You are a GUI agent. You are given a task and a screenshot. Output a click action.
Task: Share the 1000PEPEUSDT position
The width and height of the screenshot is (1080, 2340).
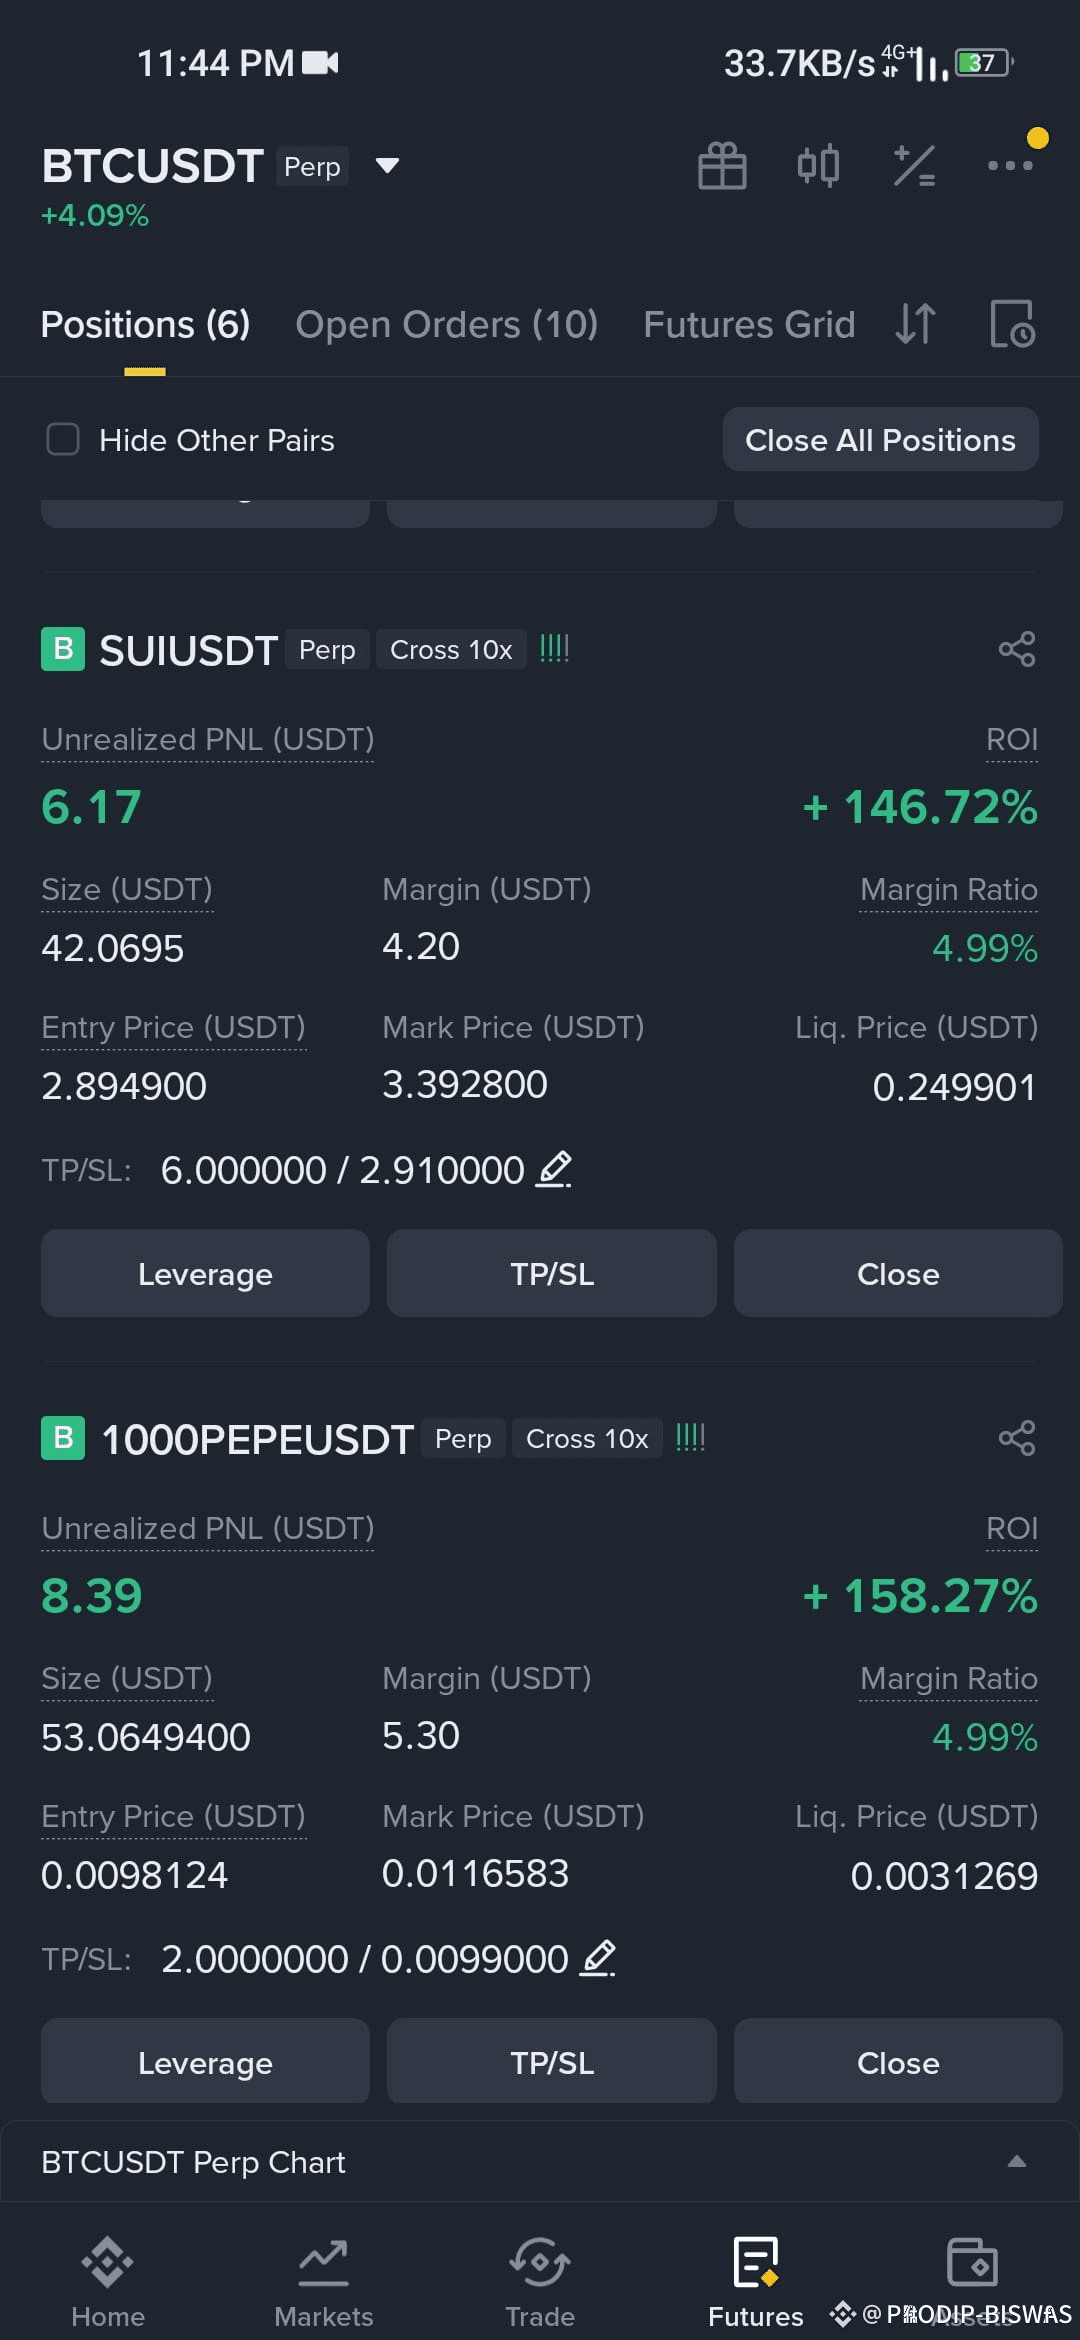click(1017, 1438)
